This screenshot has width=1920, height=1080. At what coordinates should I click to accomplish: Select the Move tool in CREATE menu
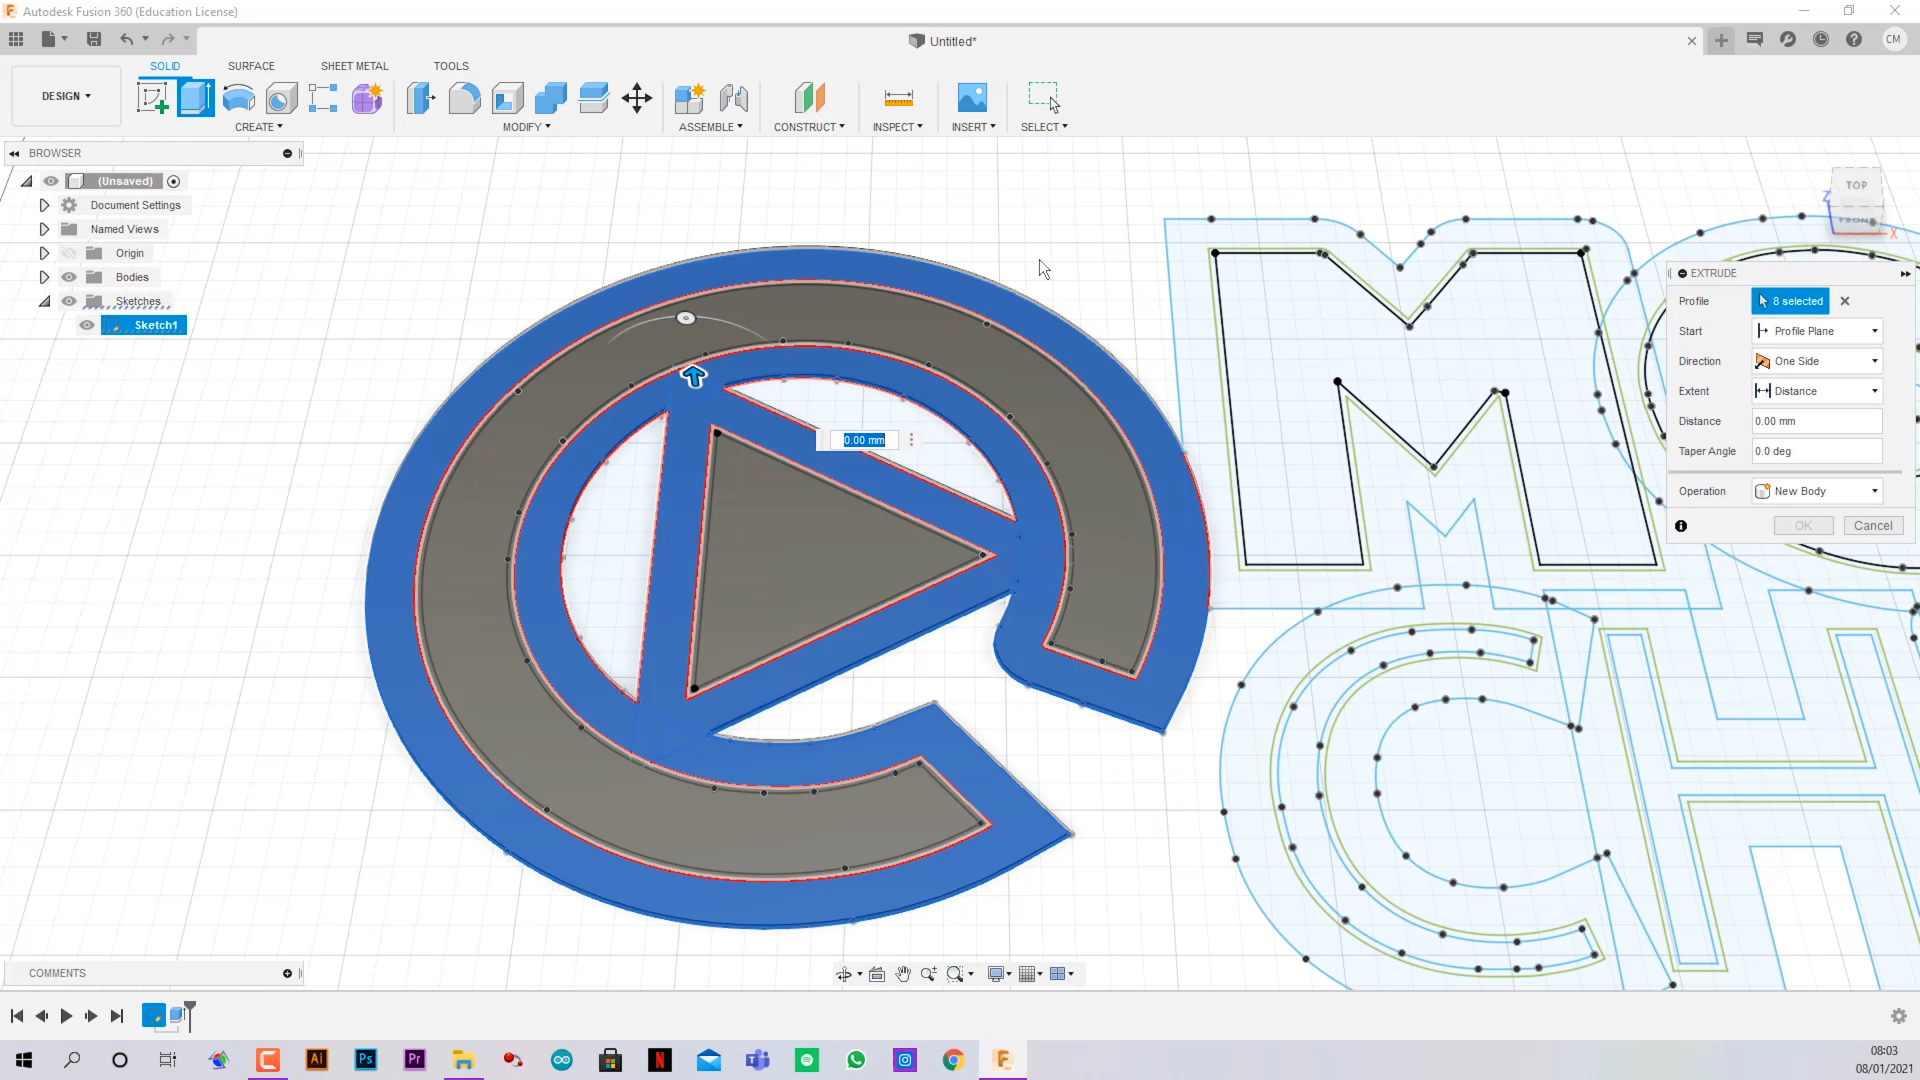[x=637, y=98]
